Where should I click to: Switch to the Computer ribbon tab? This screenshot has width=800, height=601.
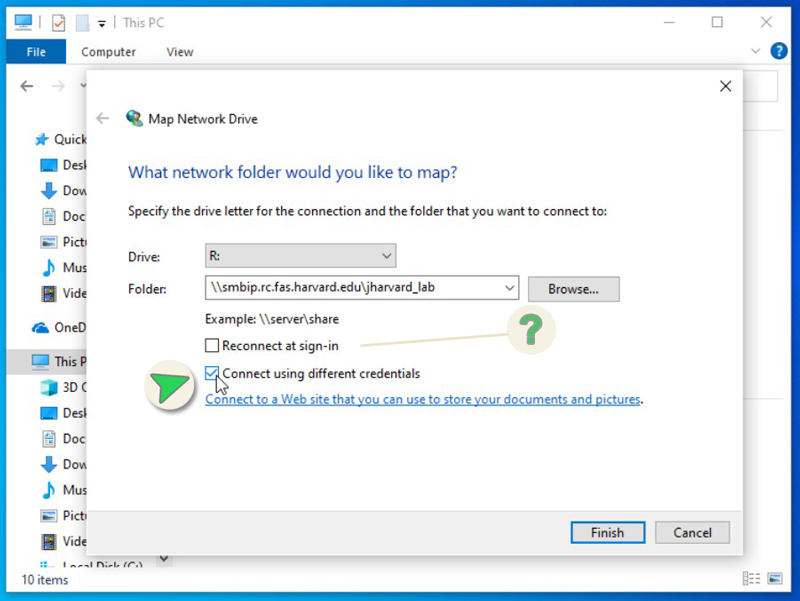click(108, 52)
